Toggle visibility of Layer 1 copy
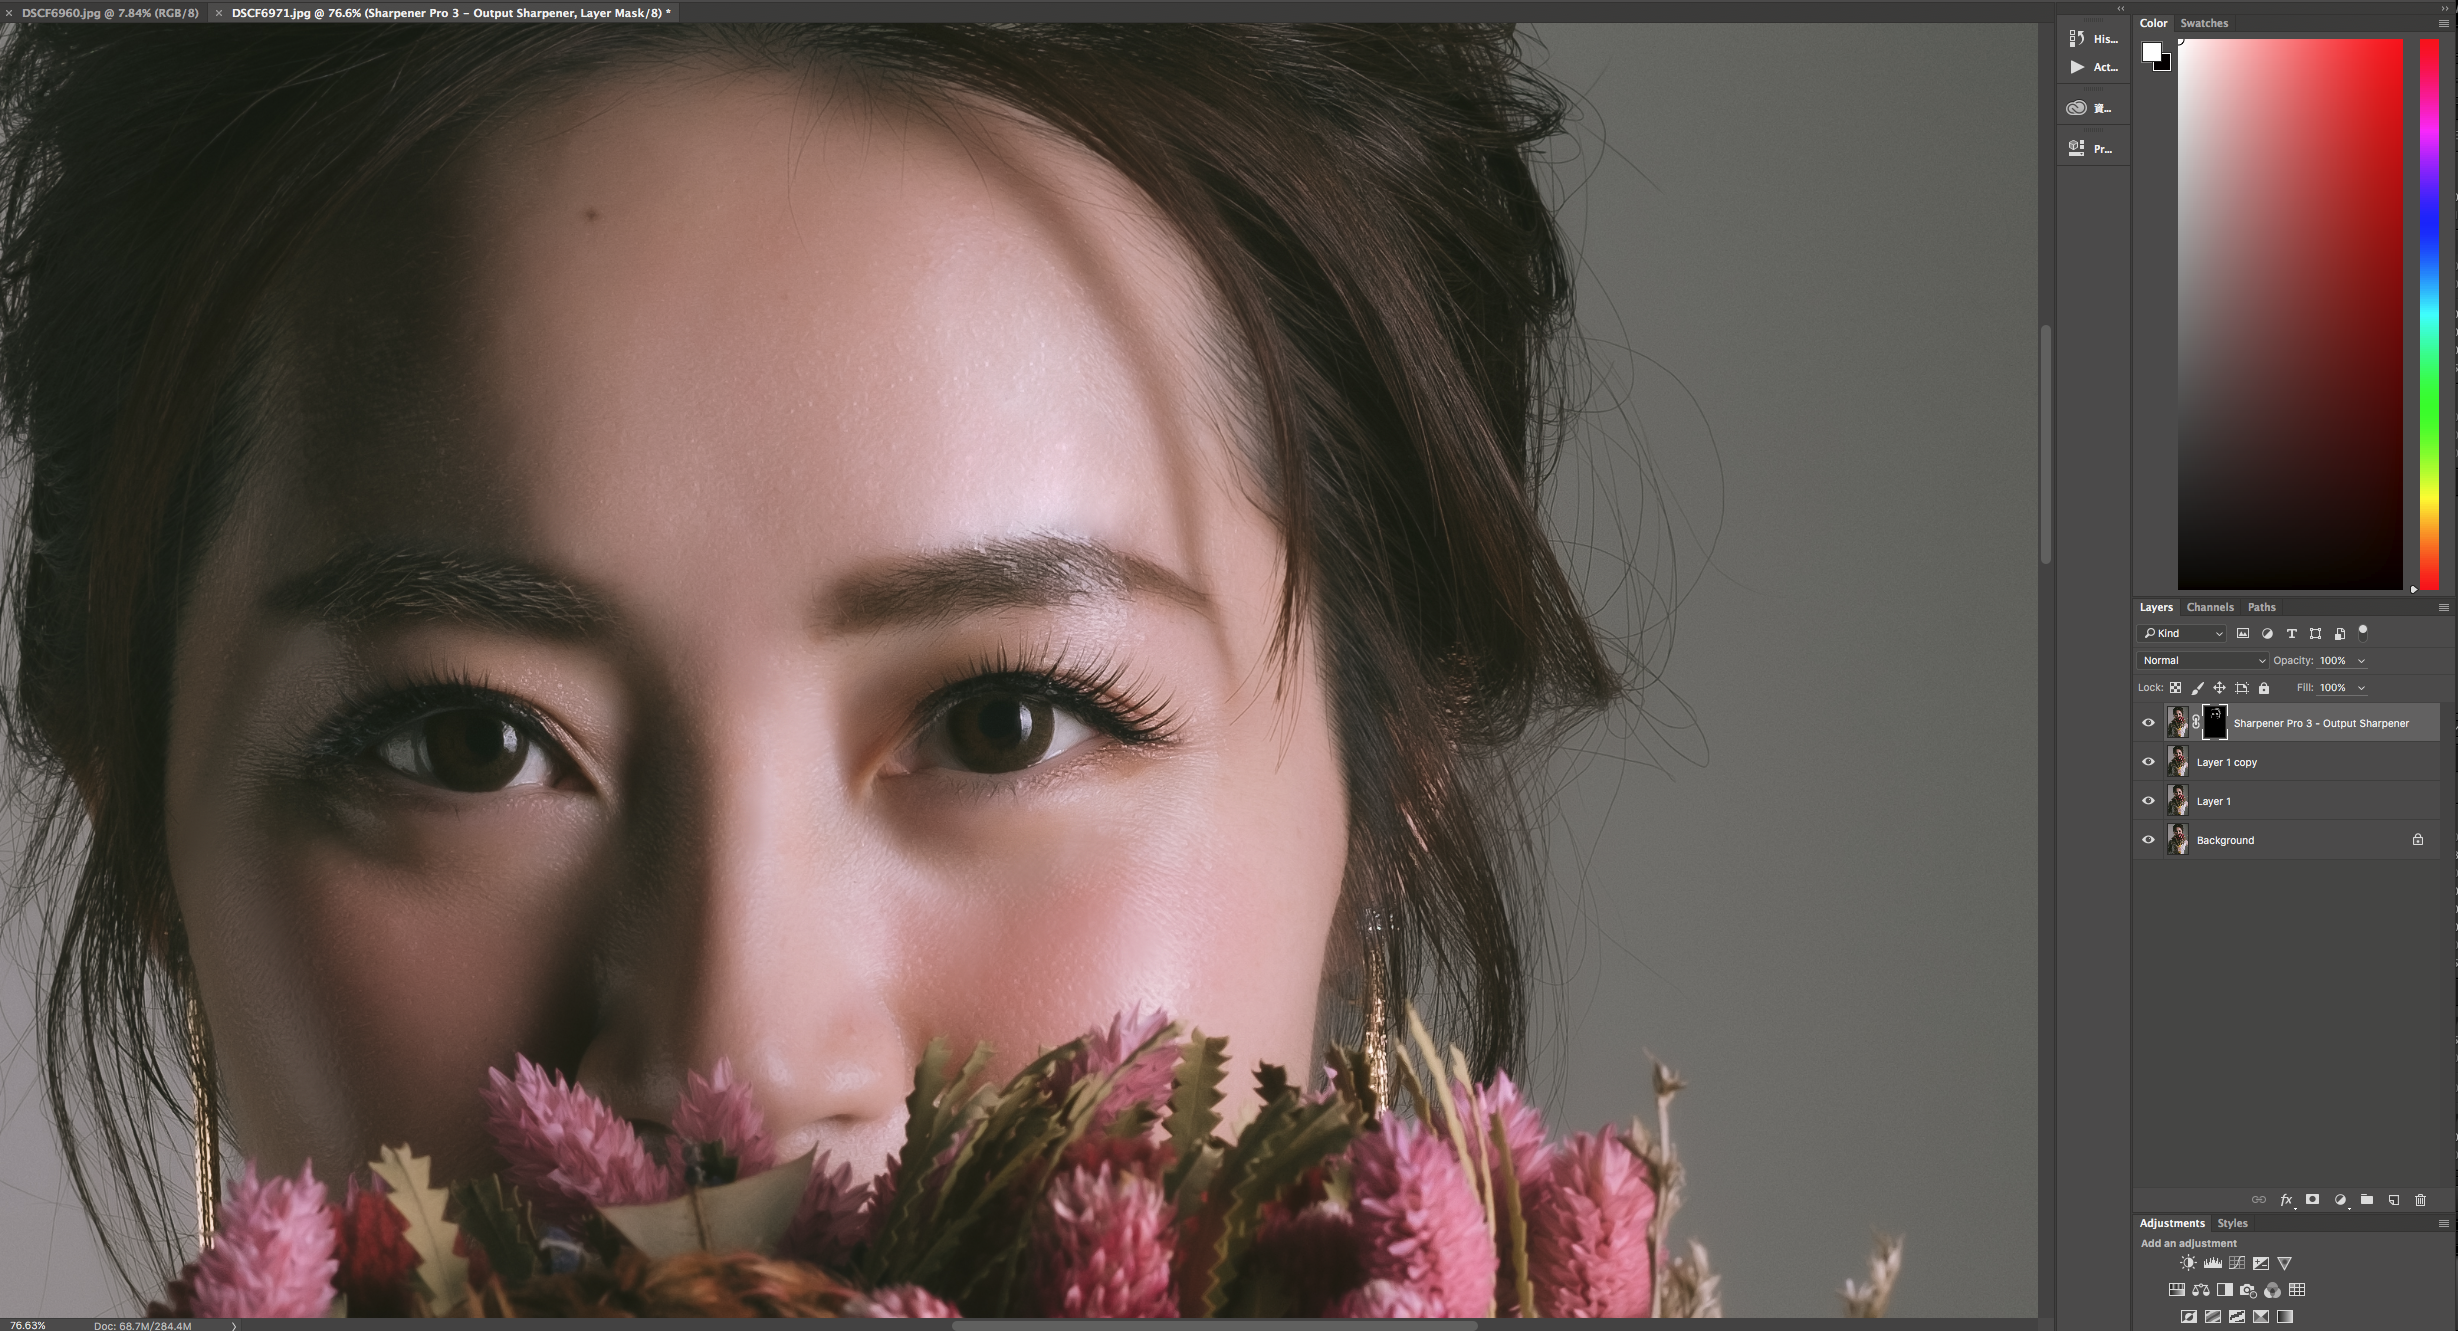The image size is (2458, 1331). point(2148,762)
